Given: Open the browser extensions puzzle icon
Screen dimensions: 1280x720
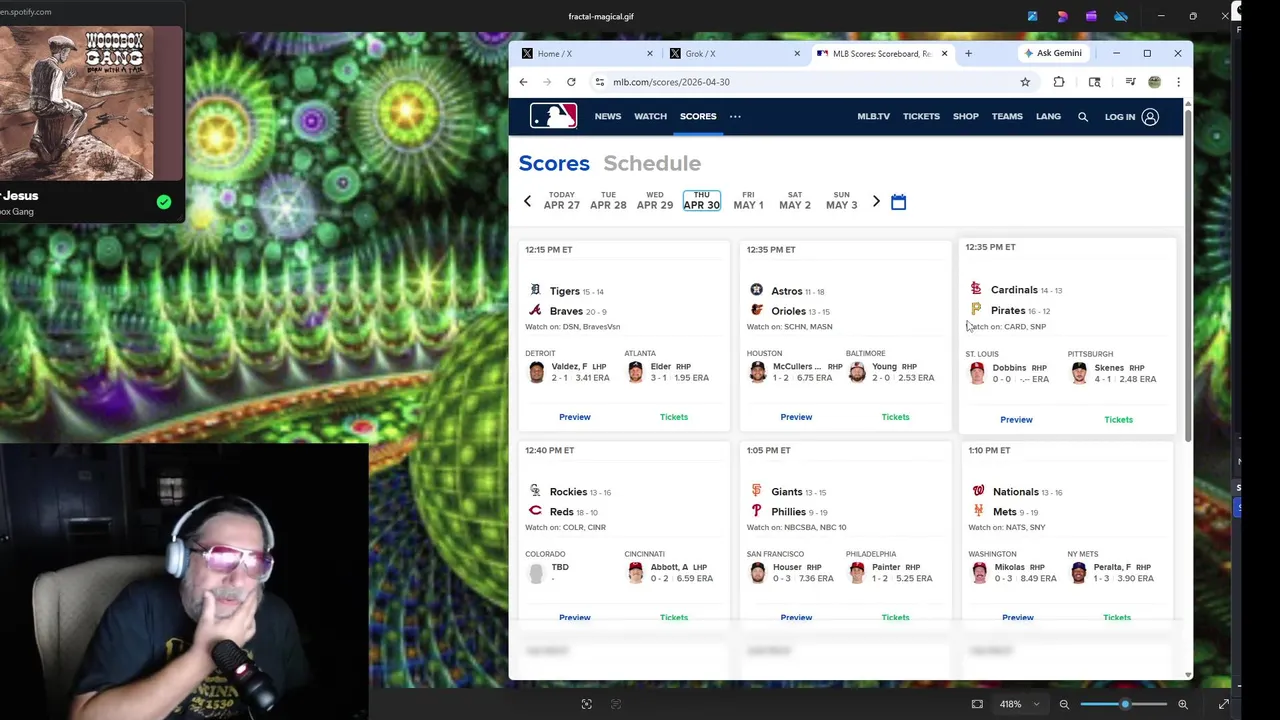Looking at the screenshot, I should 1059,82.
